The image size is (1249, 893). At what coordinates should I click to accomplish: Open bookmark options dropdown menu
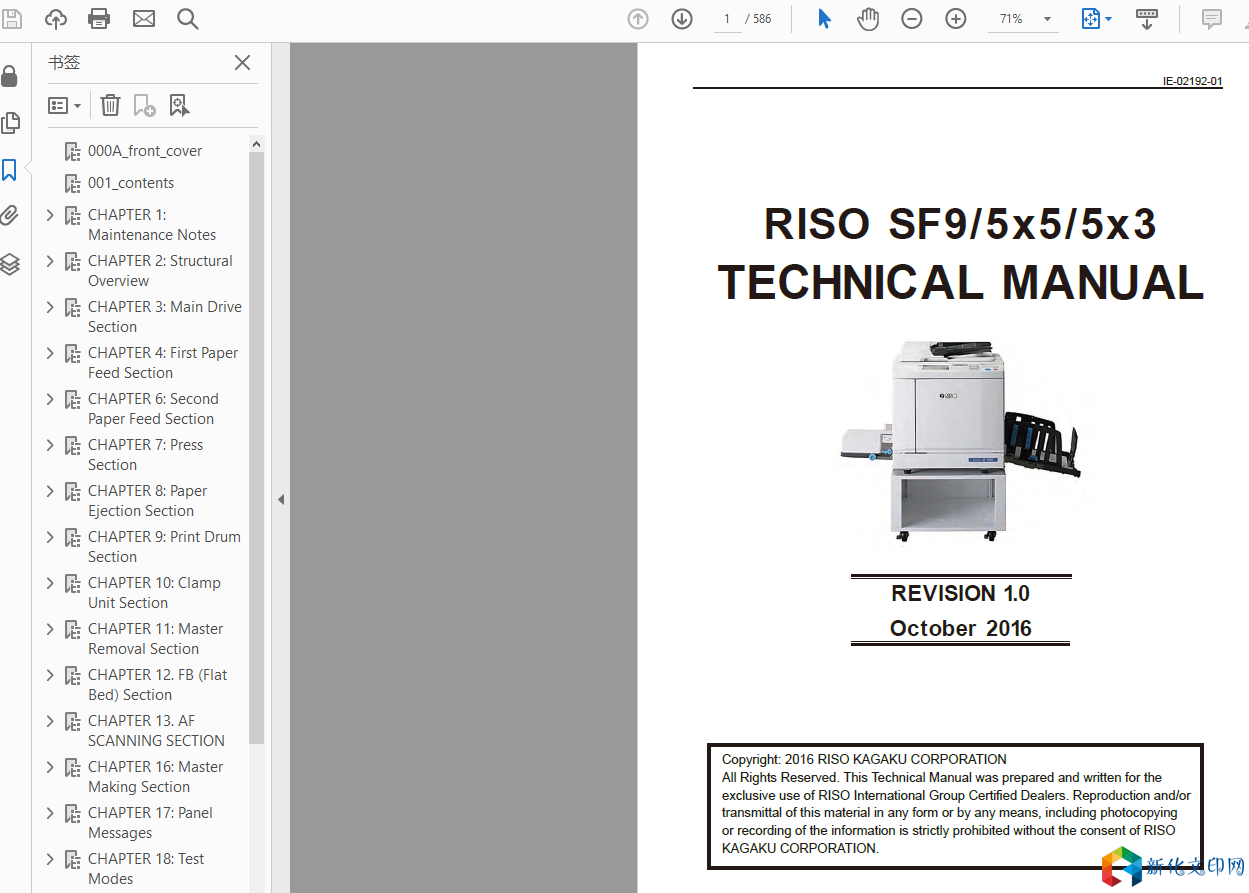[x=65, y=105]
